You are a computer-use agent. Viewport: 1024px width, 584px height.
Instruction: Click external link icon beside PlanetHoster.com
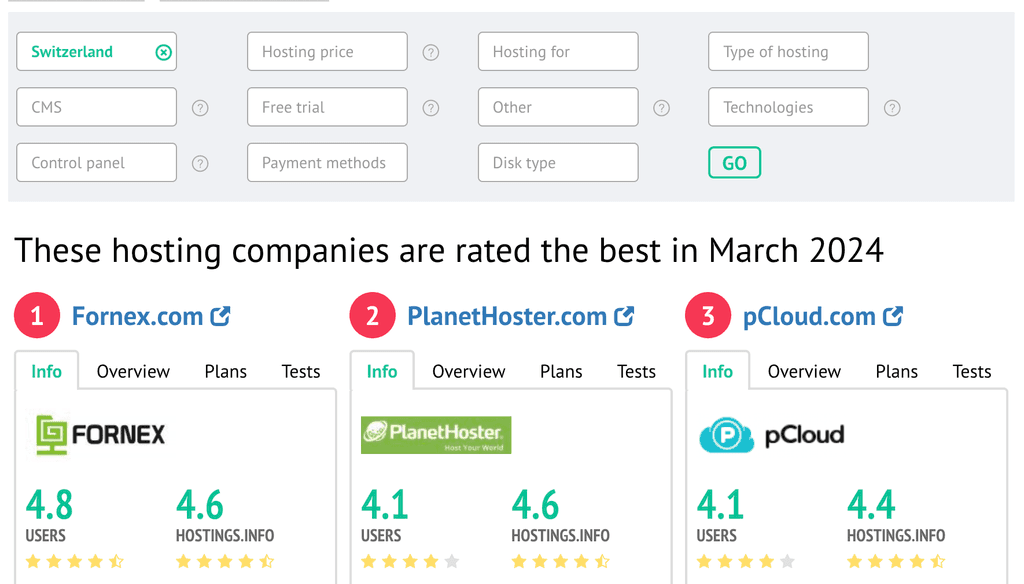point(624,317)
